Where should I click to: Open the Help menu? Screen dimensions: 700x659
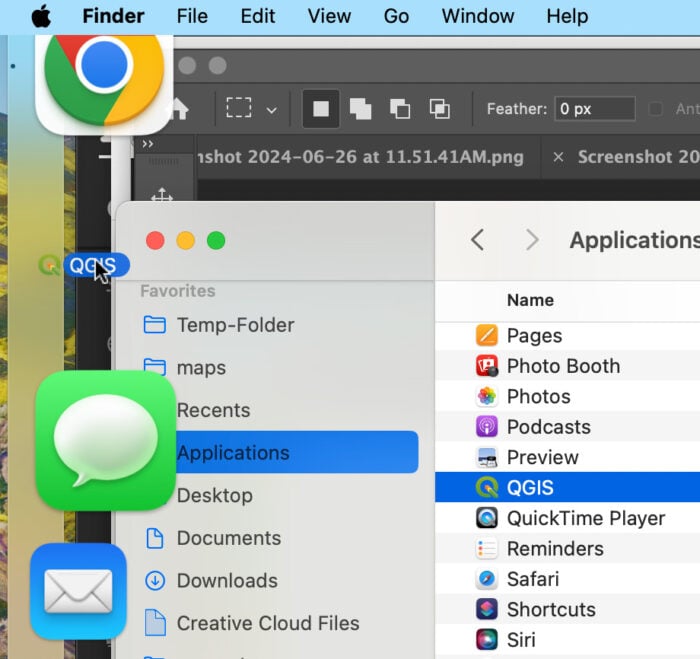[x=567, y=17]
